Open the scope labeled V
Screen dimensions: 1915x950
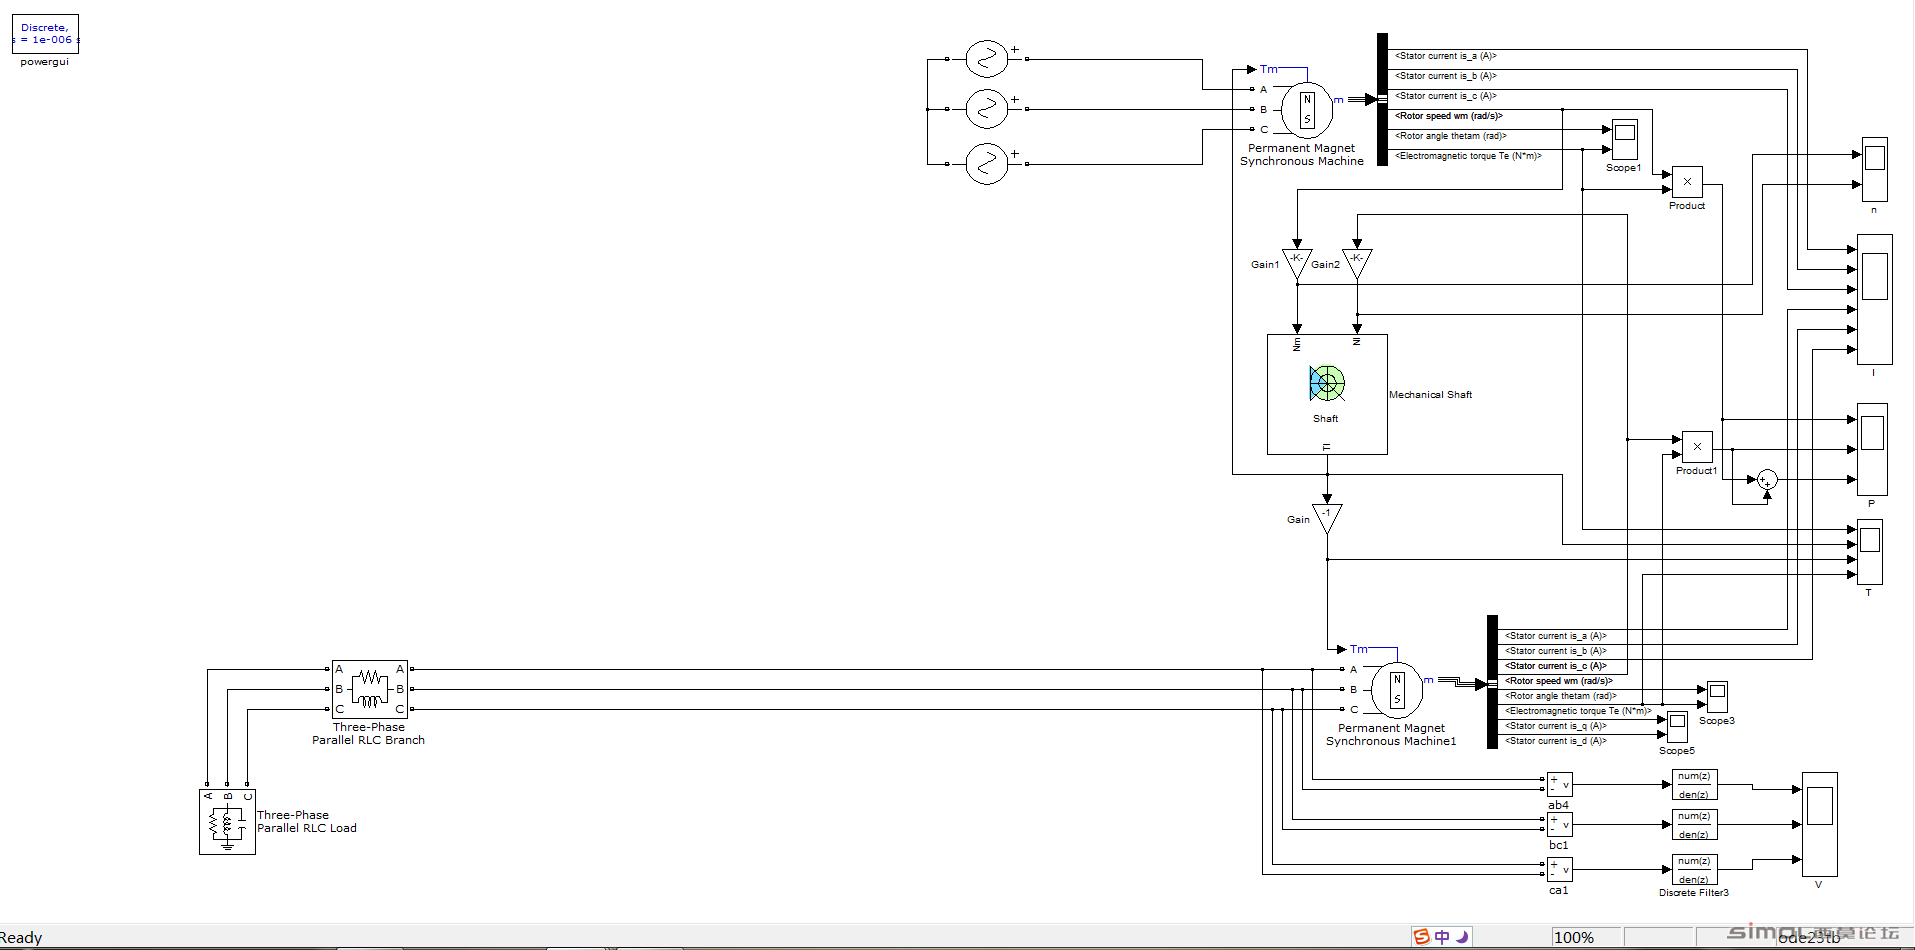click(1819, 824)
